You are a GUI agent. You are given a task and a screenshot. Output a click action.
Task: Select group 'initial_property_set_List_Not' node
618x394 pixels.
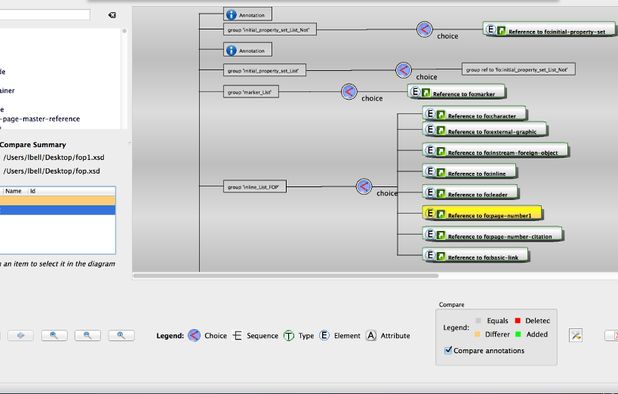(270, 30)
